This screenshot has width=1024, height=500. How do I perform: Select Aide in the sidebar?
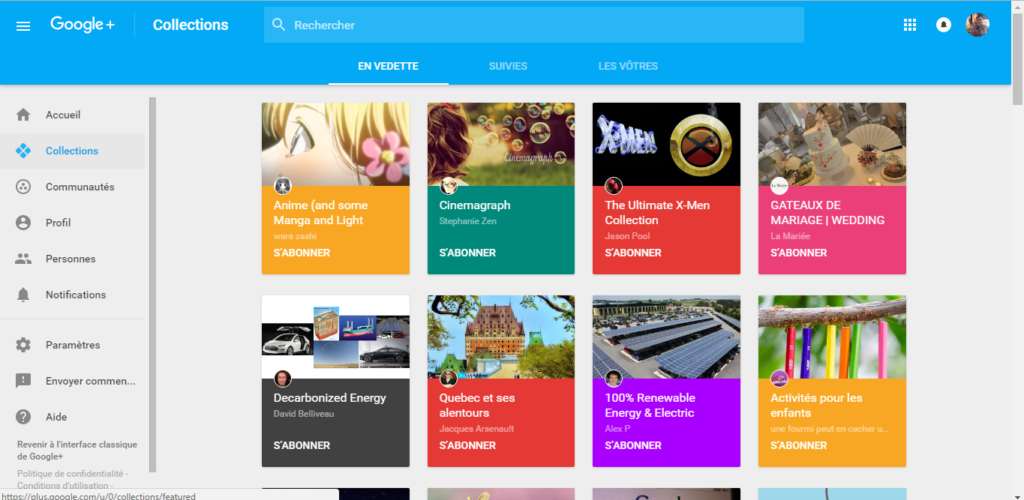[x=72, y=416]
